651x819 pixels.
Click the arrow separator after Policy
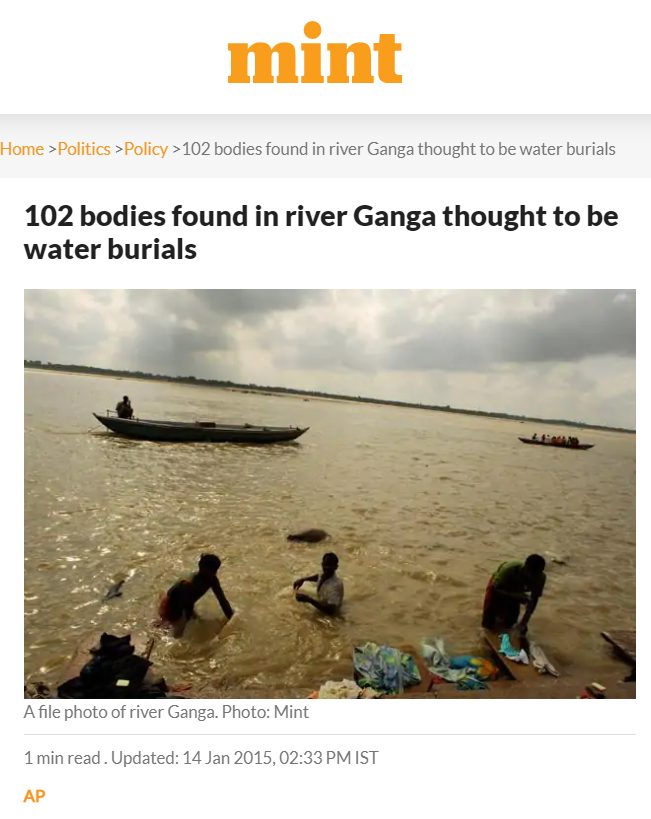click(x=176, y=150)
